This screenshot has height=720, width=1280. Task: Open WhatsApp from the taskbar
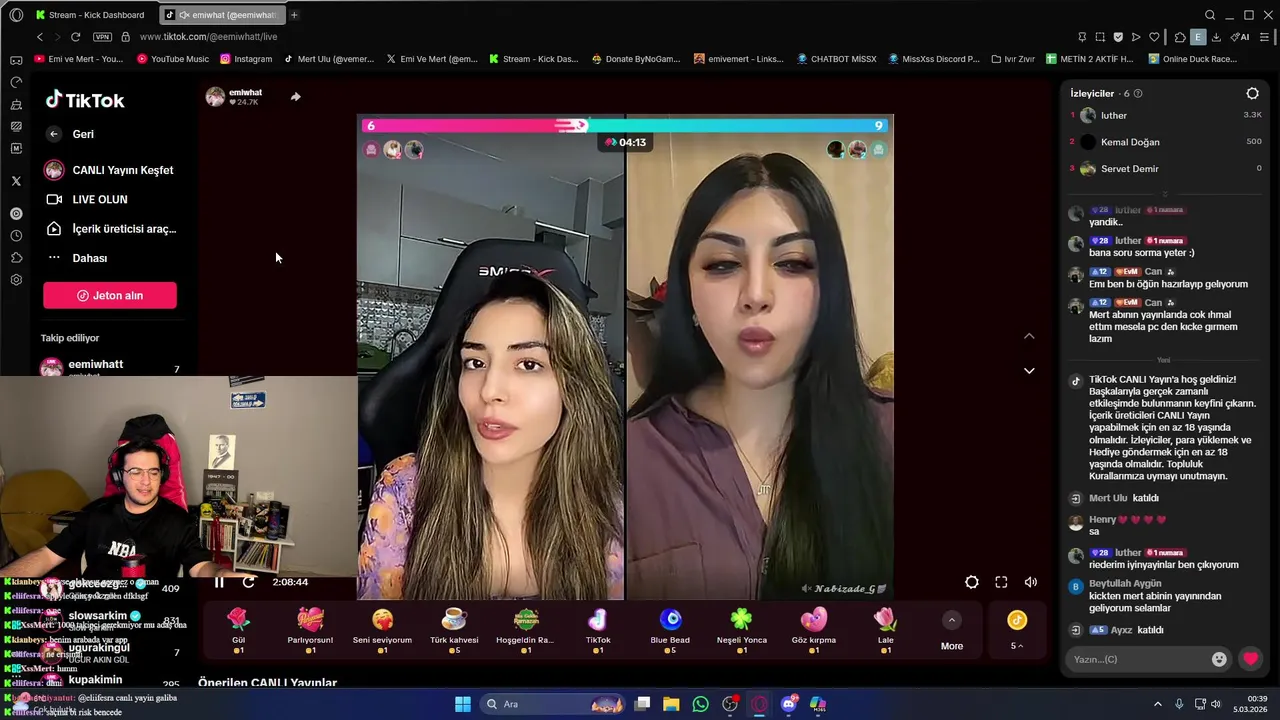coord(700,704)
